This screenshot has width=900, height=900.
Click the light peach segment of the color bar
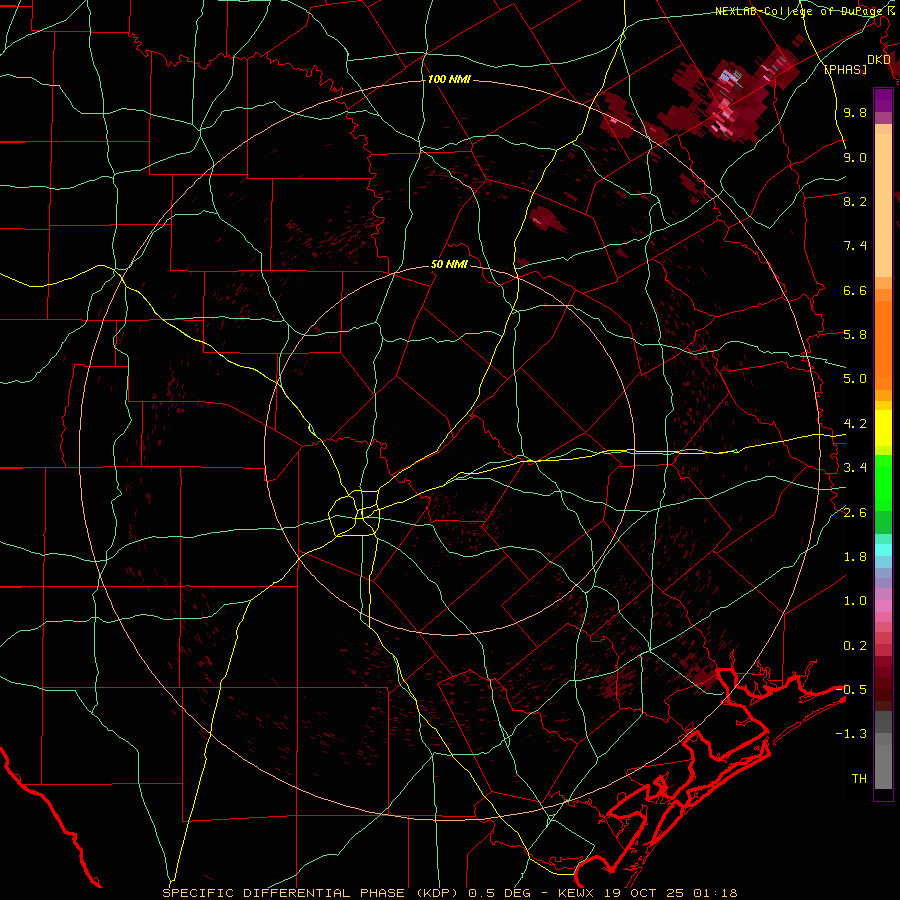point(883,205)
